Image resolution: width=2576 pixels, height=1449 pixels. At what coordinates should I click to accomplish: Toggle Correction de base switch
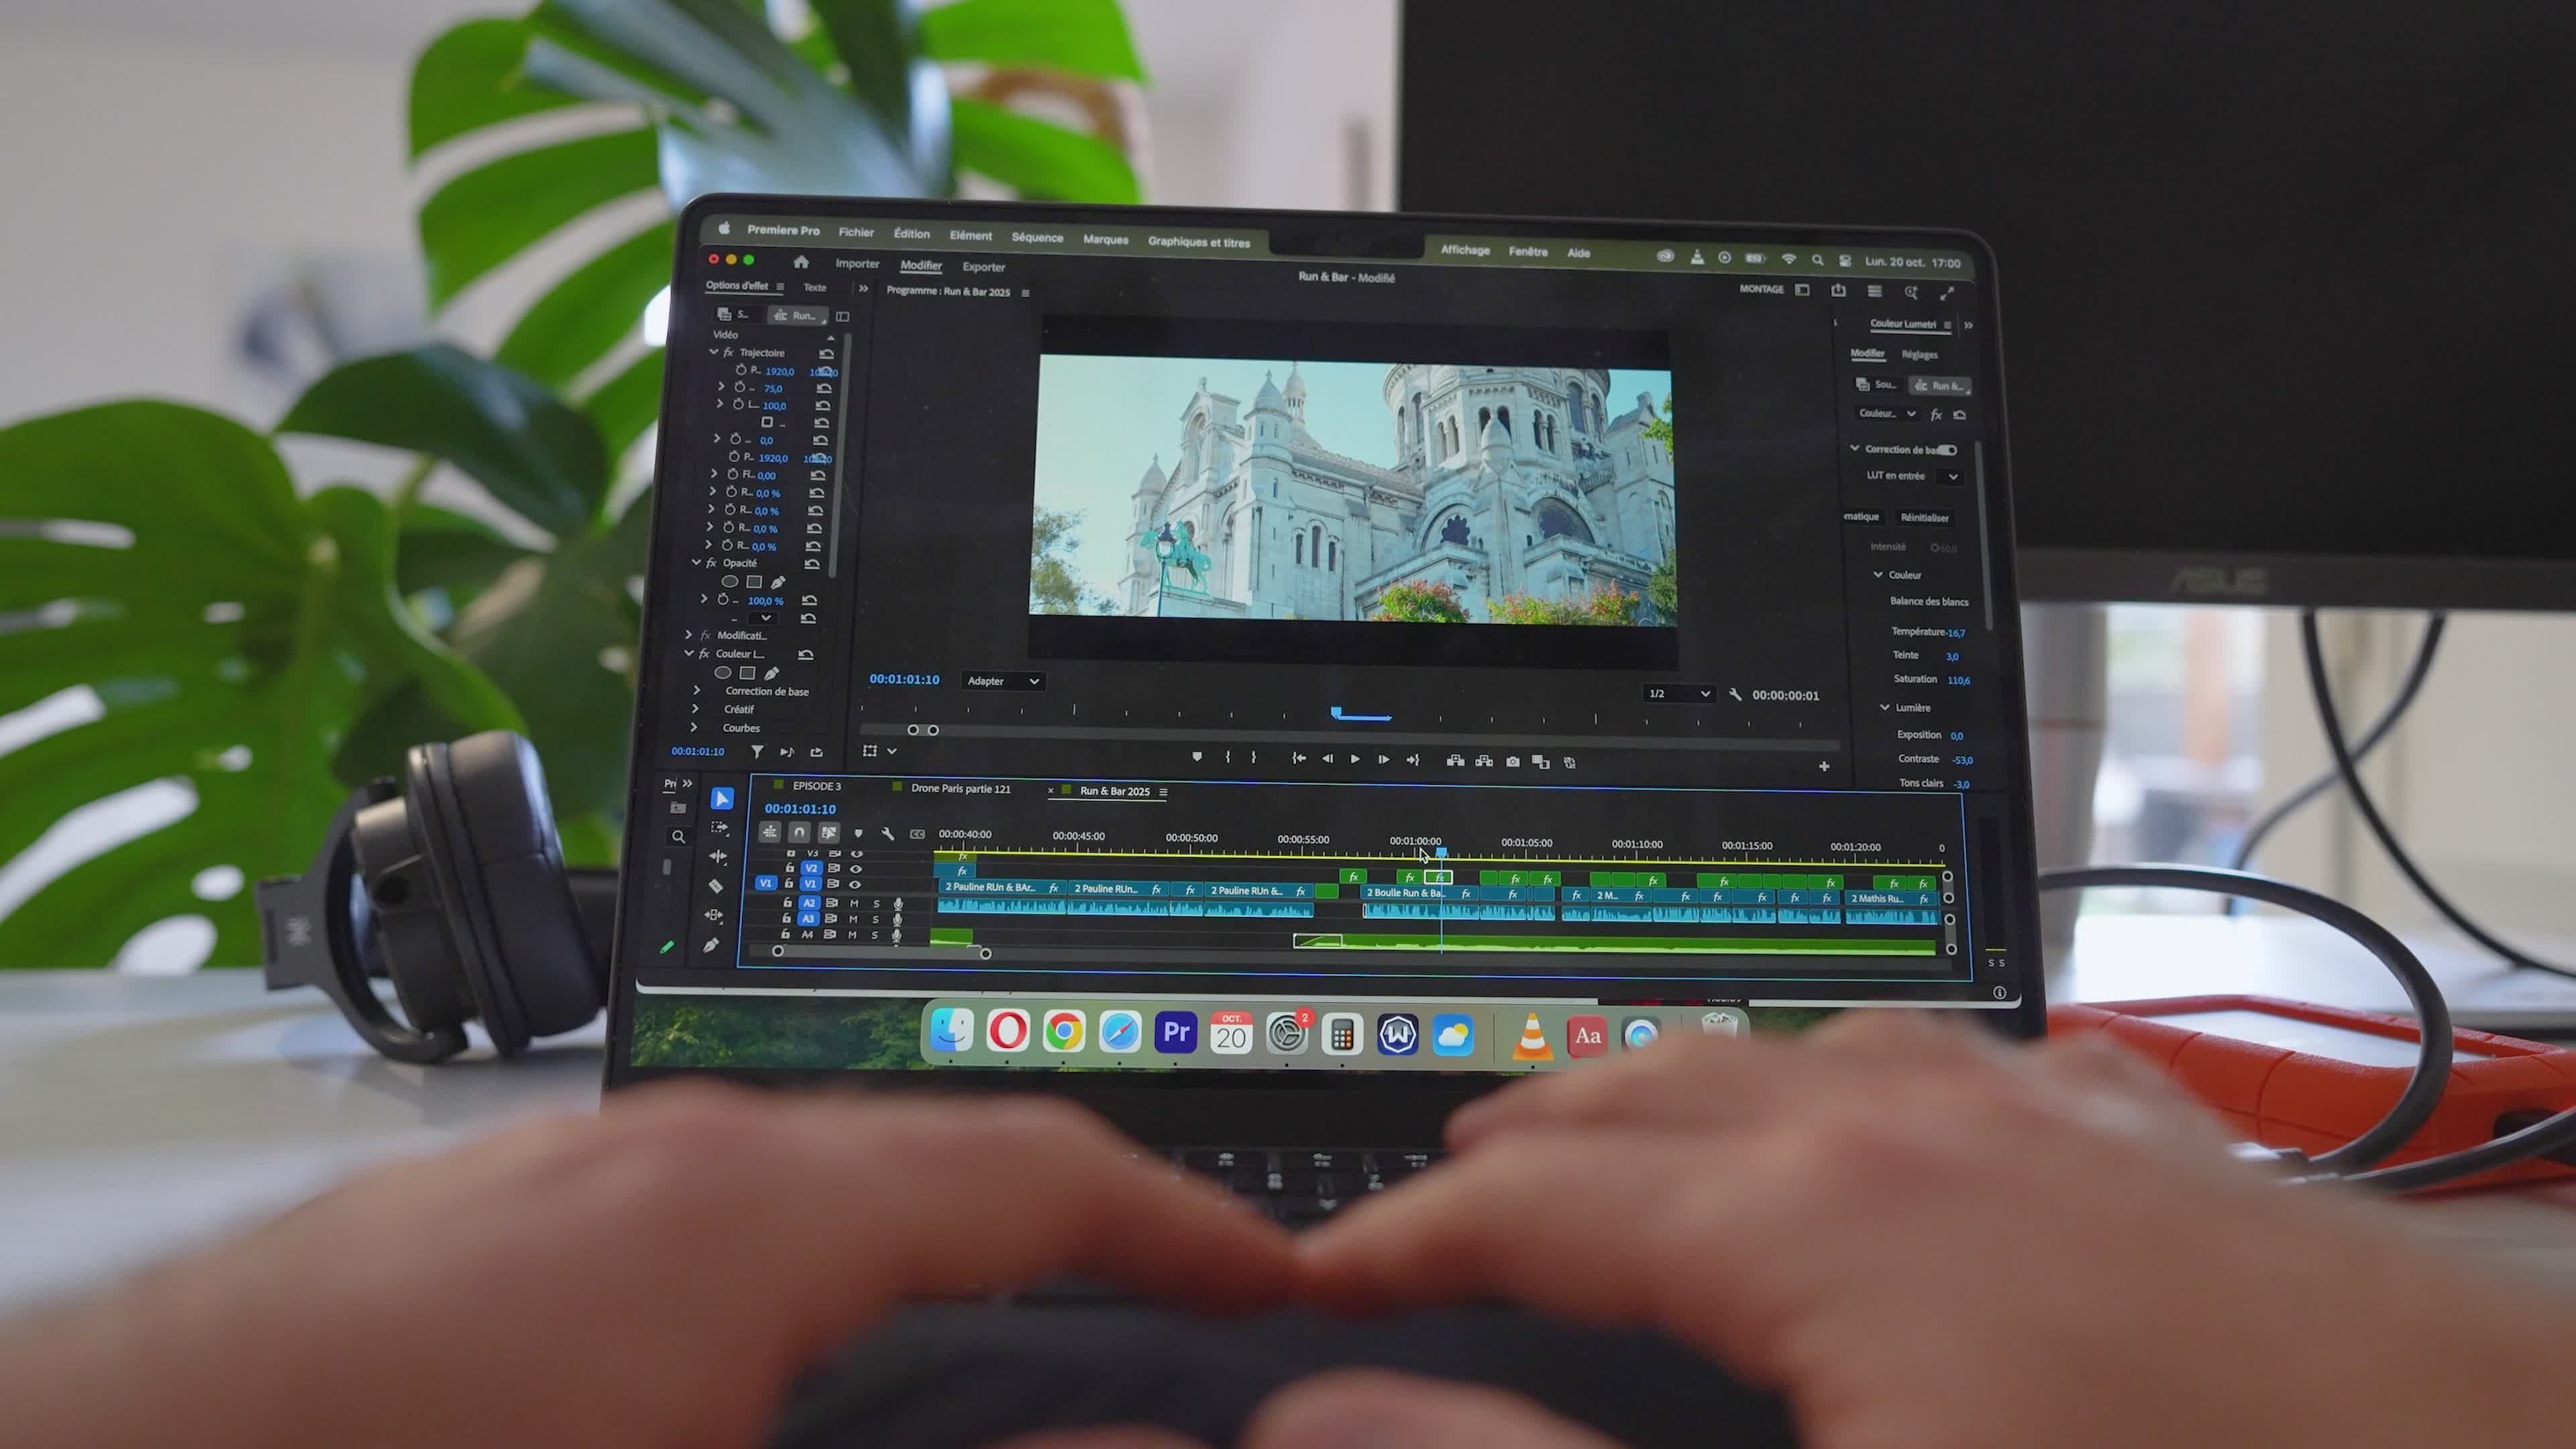click(x=1947, y=450)
